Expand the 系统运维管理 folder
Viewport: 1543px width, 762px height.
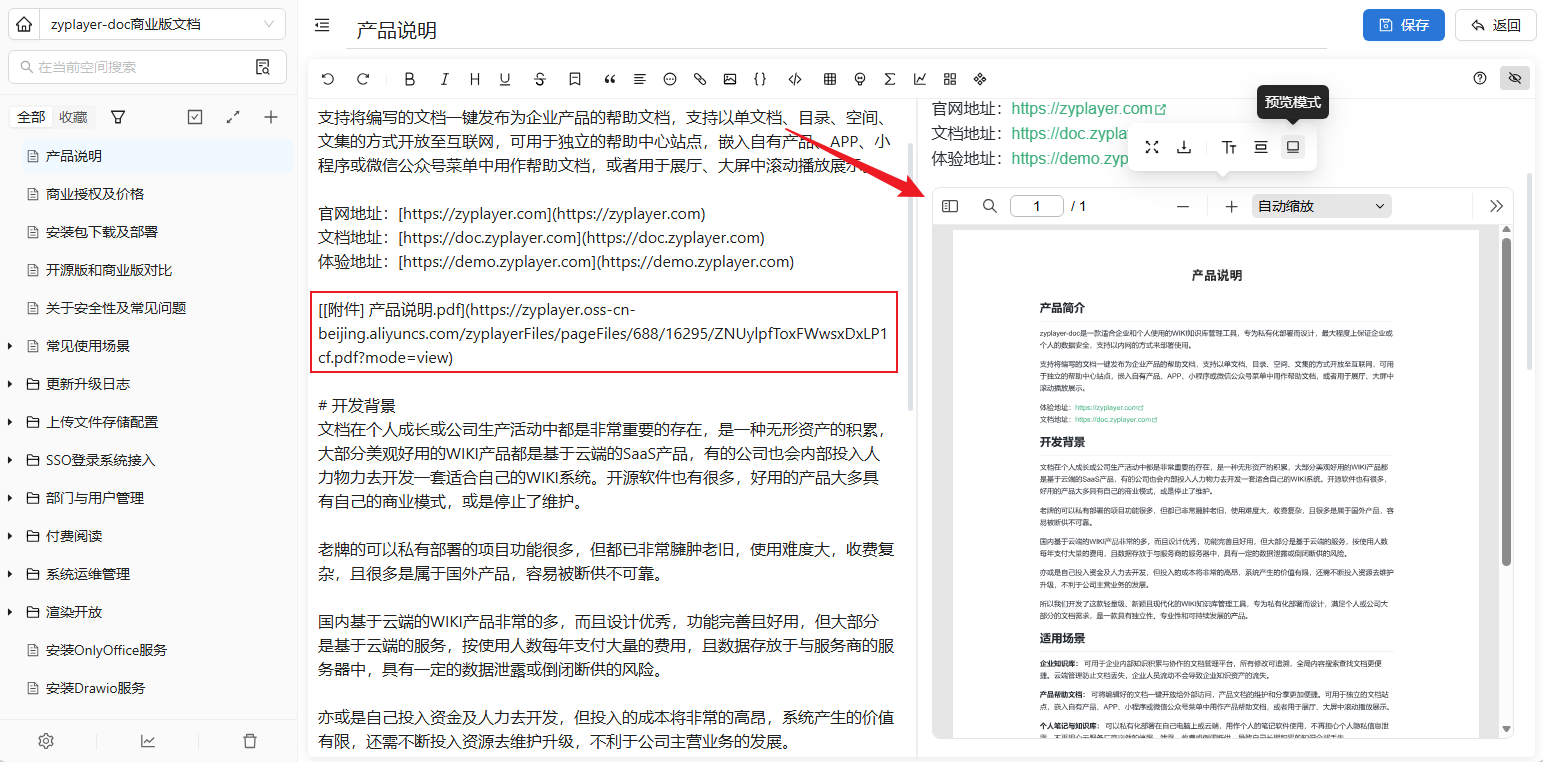[10, 574]
